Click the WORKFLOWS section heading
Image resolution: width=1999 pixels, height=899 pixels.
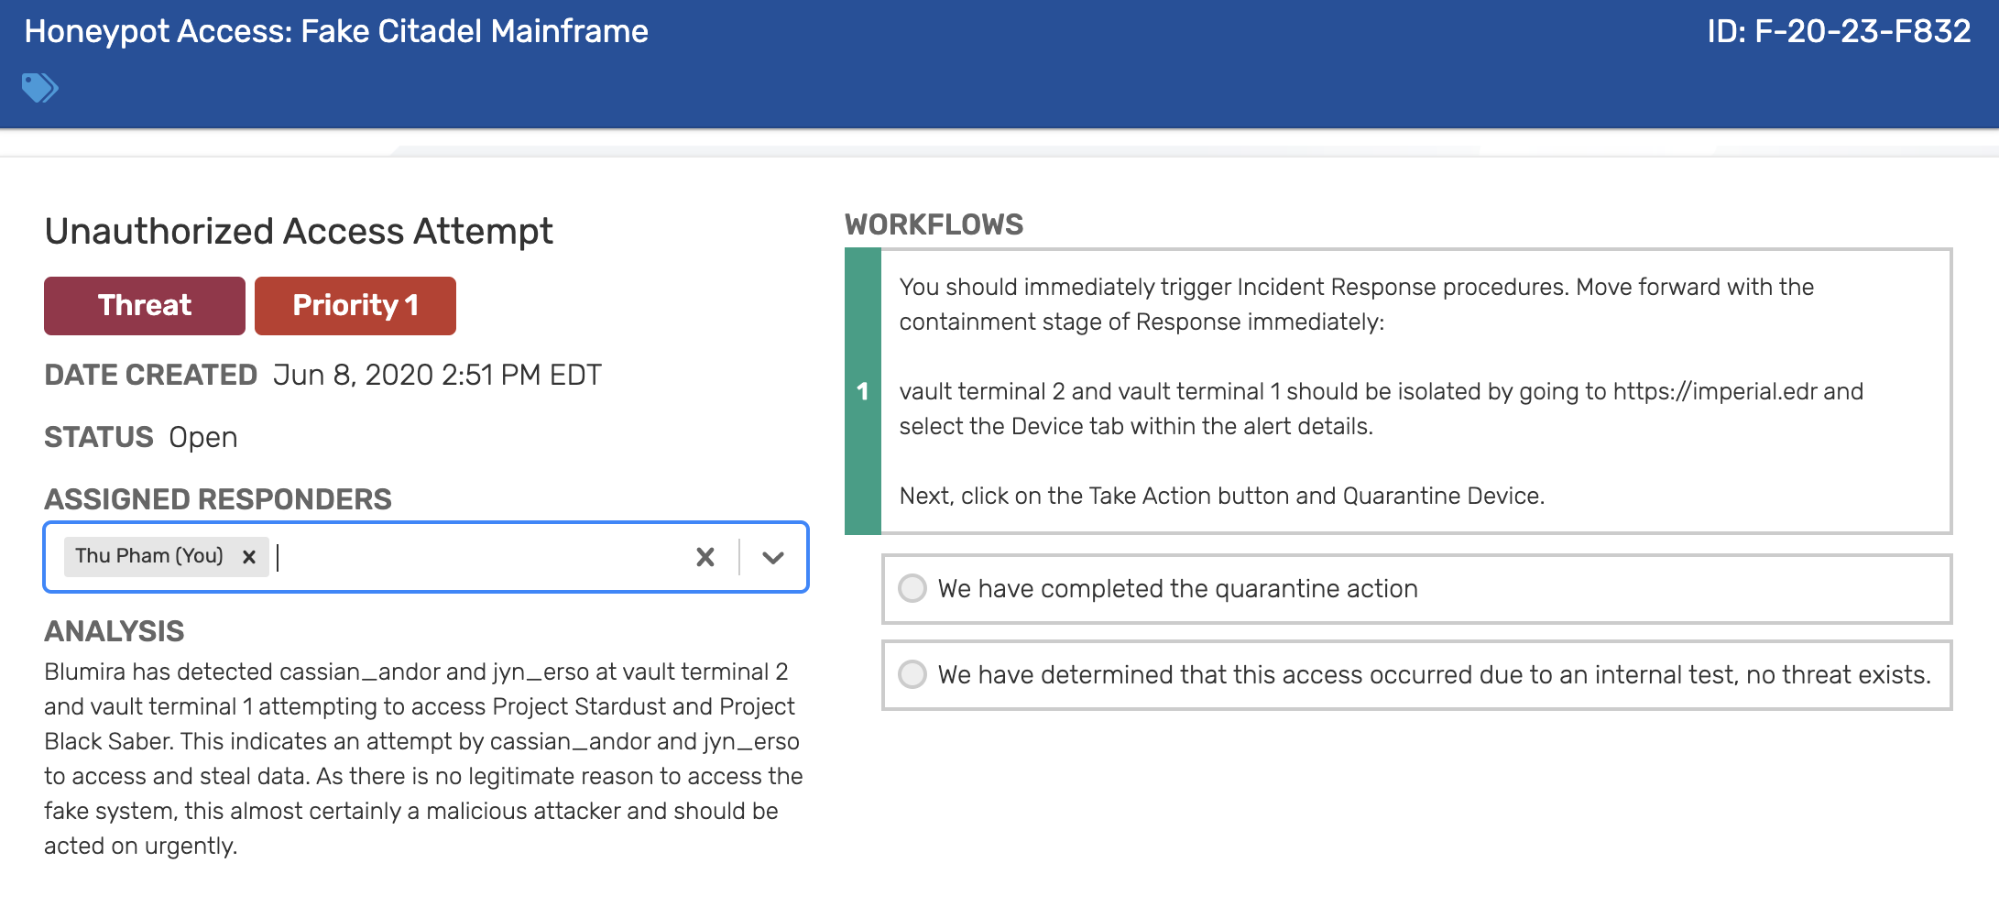point(934,224)
